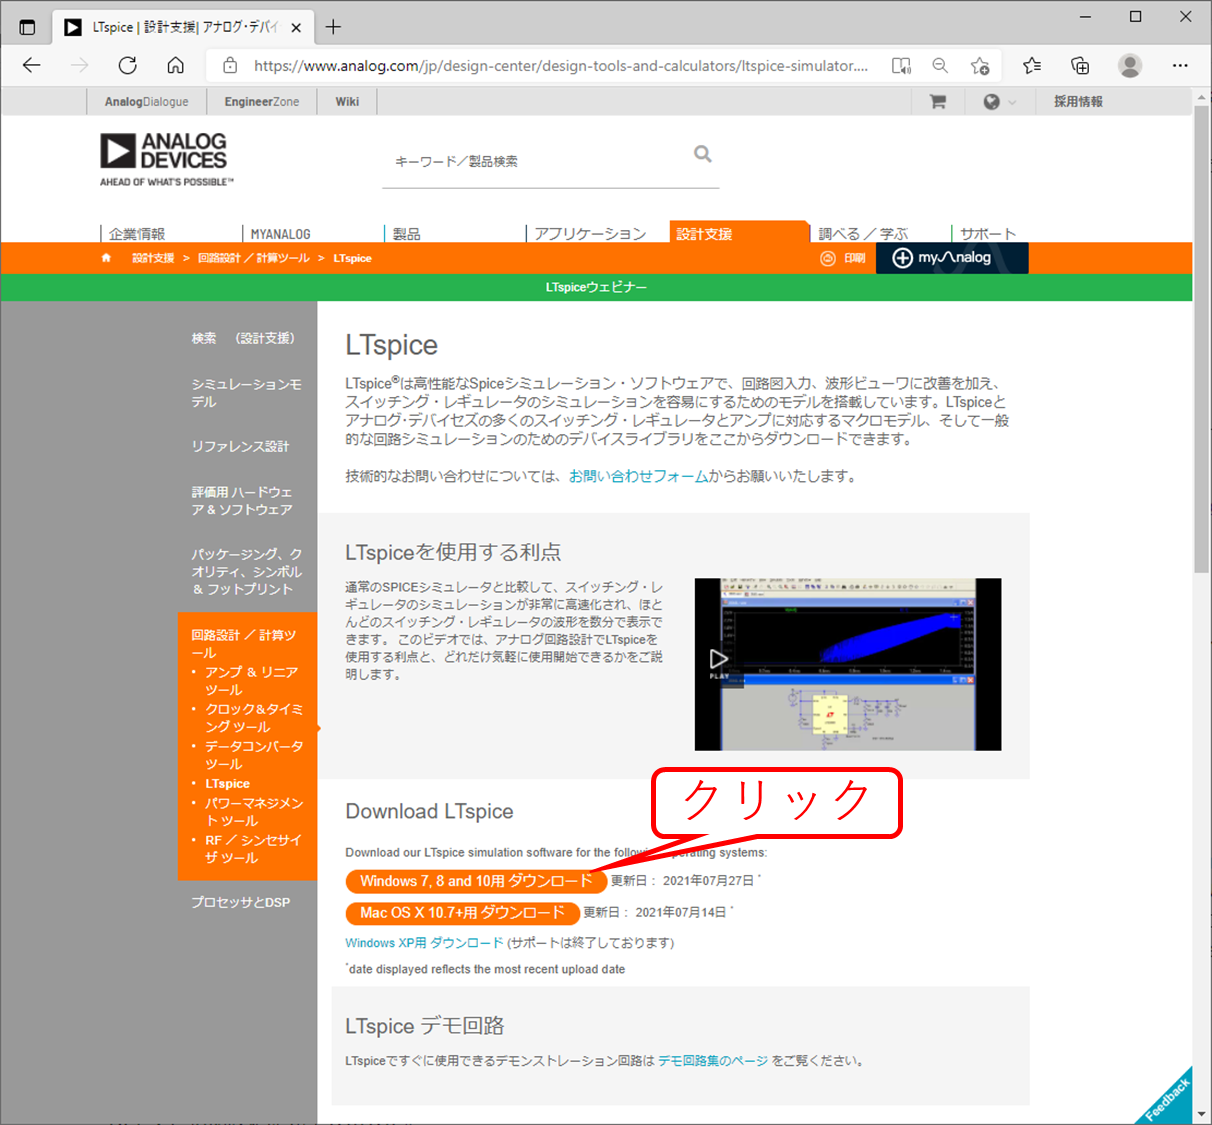Open the サポート menu
Image resolution: width=1212 pixels, height=1125 pixels.
click(988, 234)
